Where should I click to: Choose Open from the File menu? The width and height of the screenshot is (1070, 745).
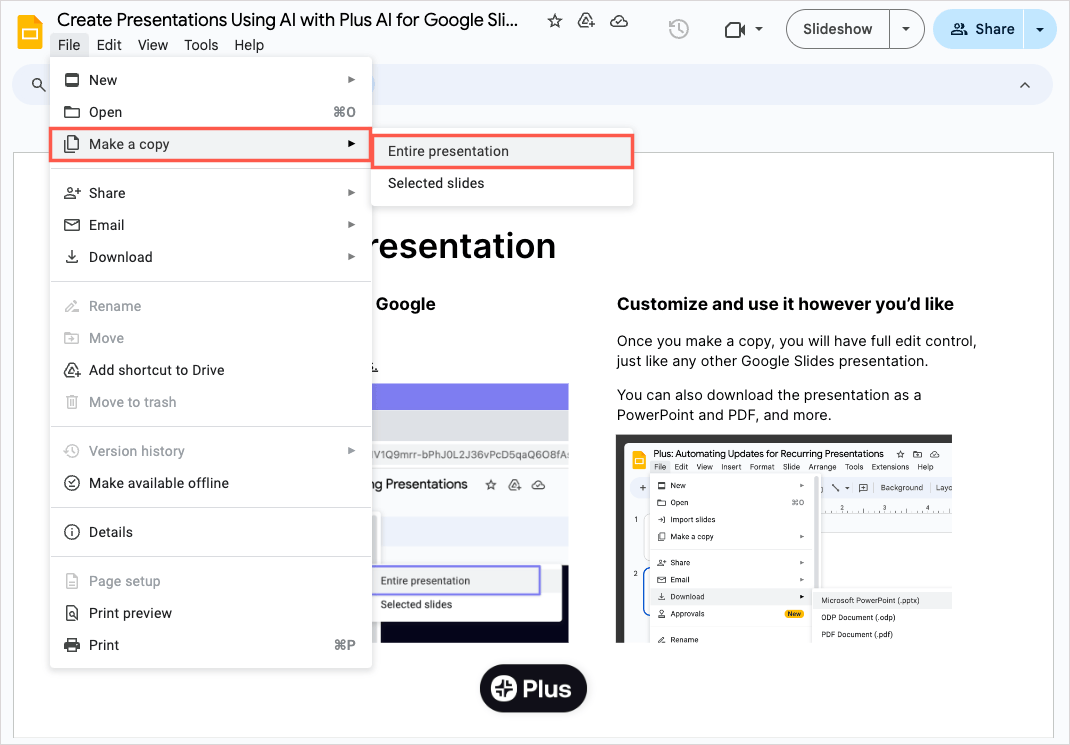point(211,112)
